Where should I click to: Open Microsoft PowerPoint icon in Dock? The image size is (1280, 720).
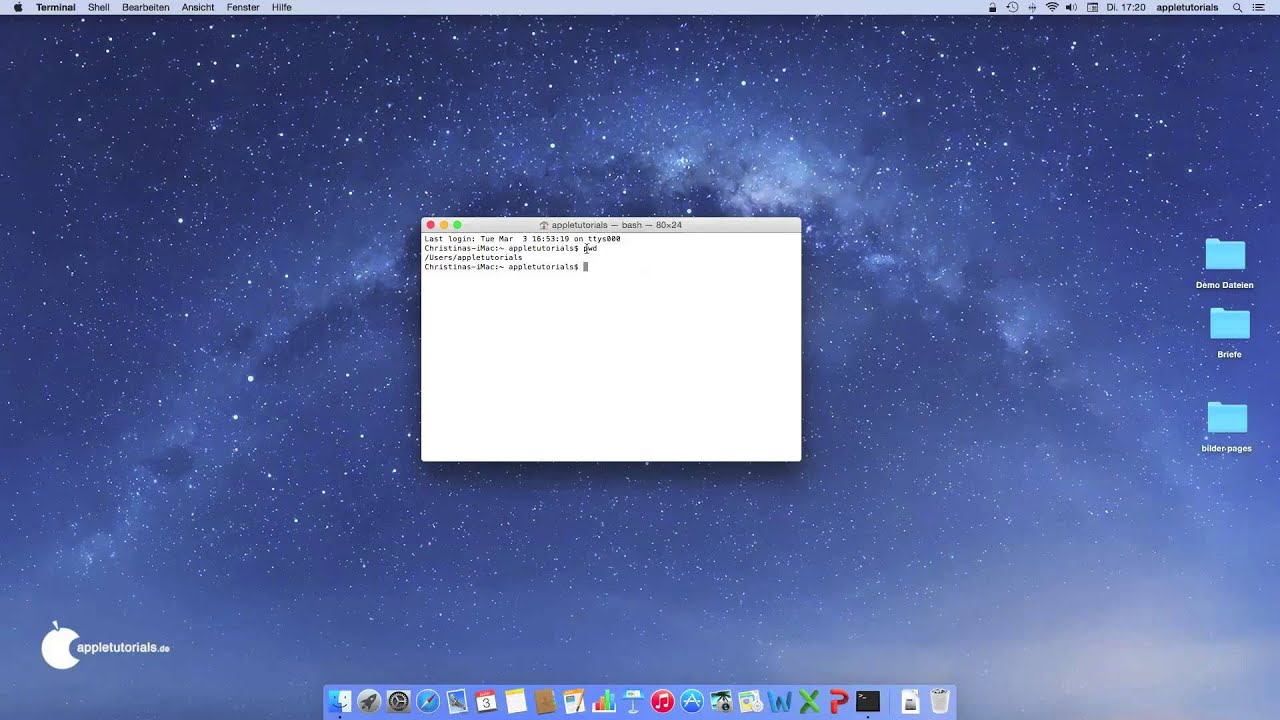coord(838,702)
